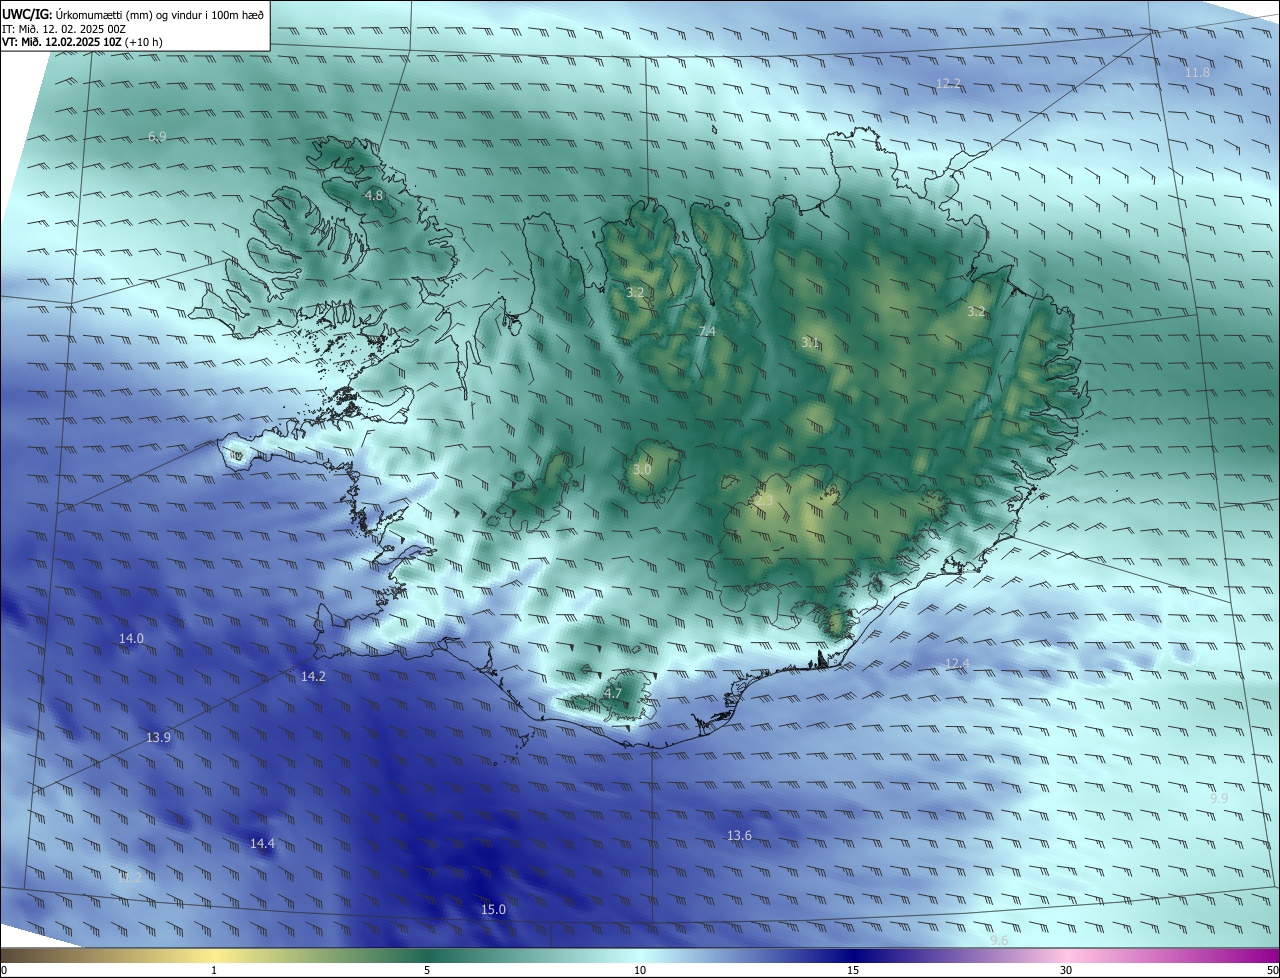Click the 9.9 value on the map
This screenshot has height=978, width=1280.
click(x=1219, y=798)
